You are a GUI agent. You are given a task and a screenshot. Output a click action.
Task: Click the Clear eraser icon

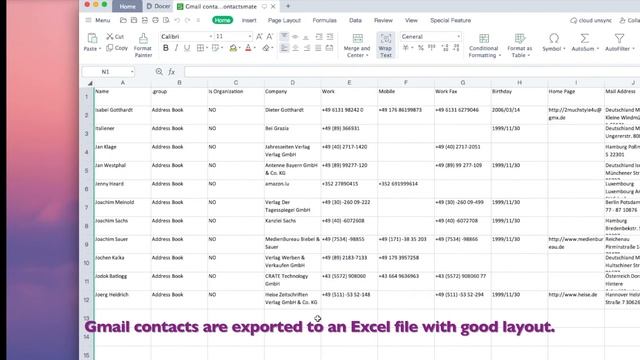266,48
